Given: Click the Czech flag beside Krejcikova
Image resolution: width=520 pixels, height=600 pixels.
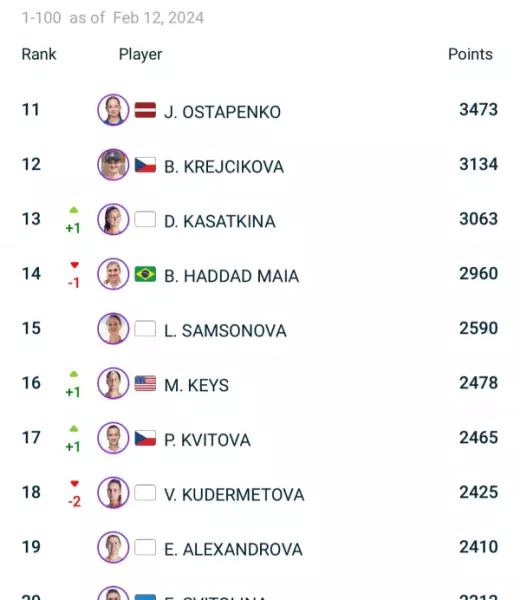Looking at the screenshot, I should click(x=145, y=165).
